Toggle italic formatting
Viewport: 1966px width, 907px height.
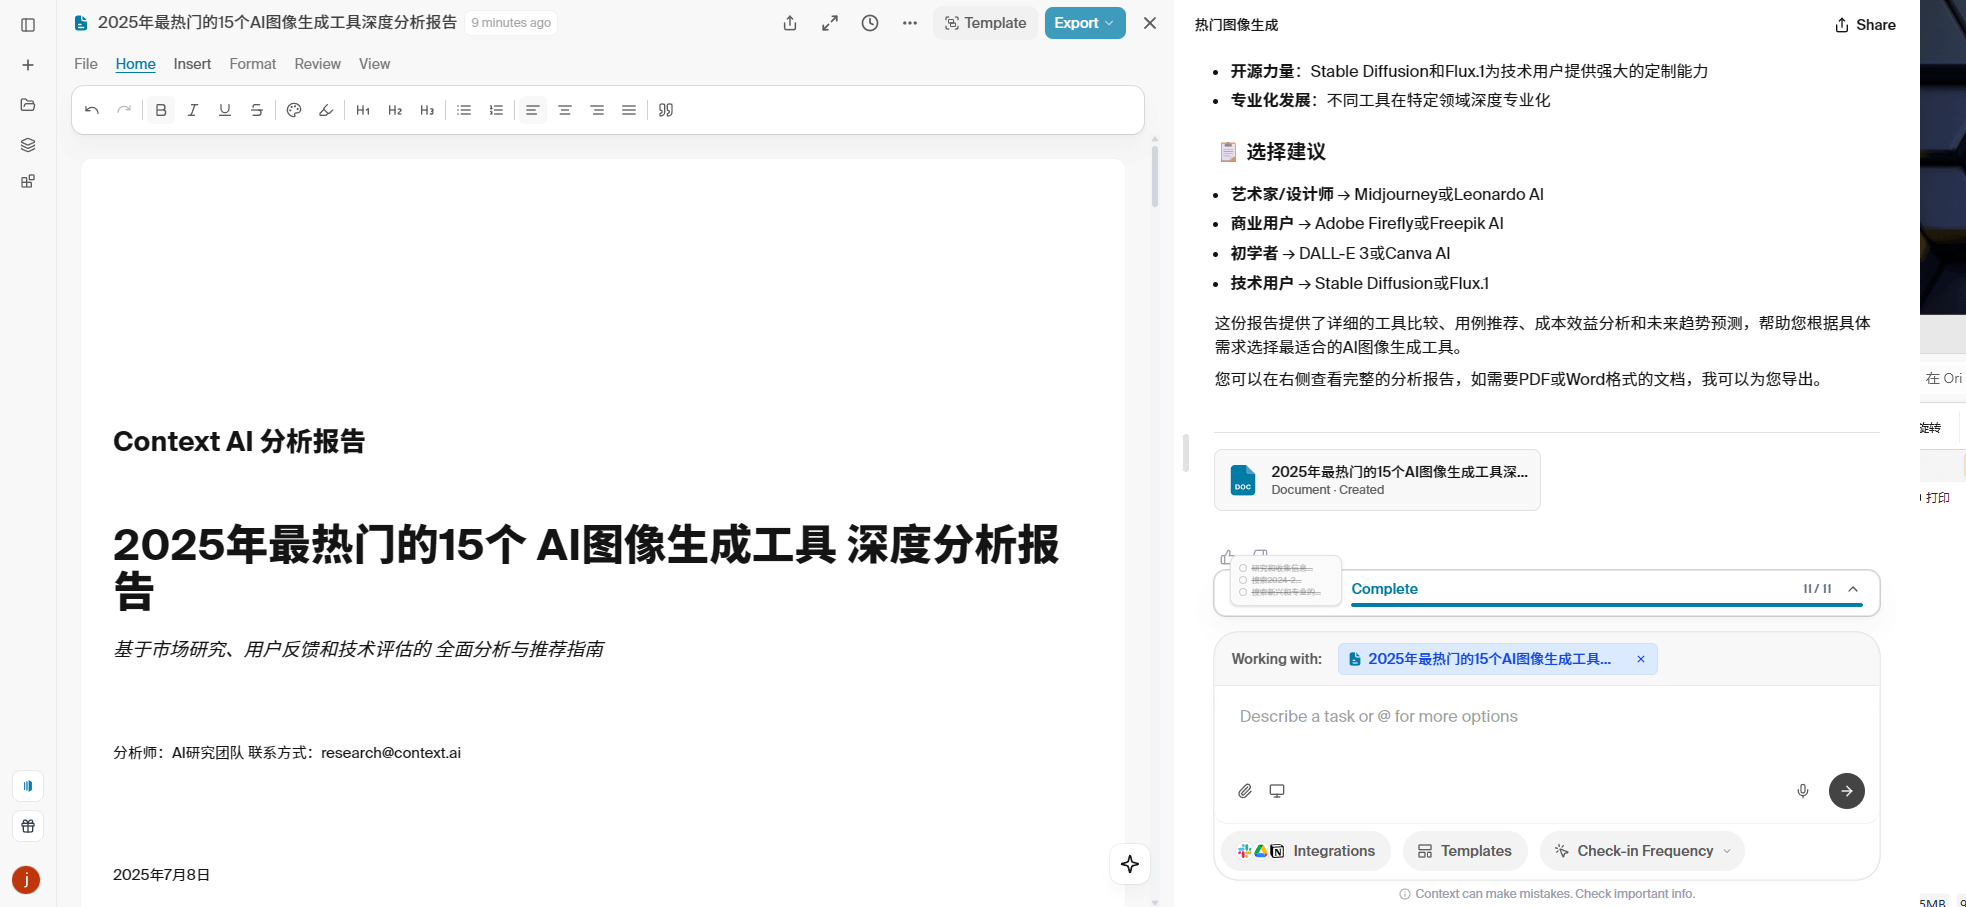coord(193,110)
